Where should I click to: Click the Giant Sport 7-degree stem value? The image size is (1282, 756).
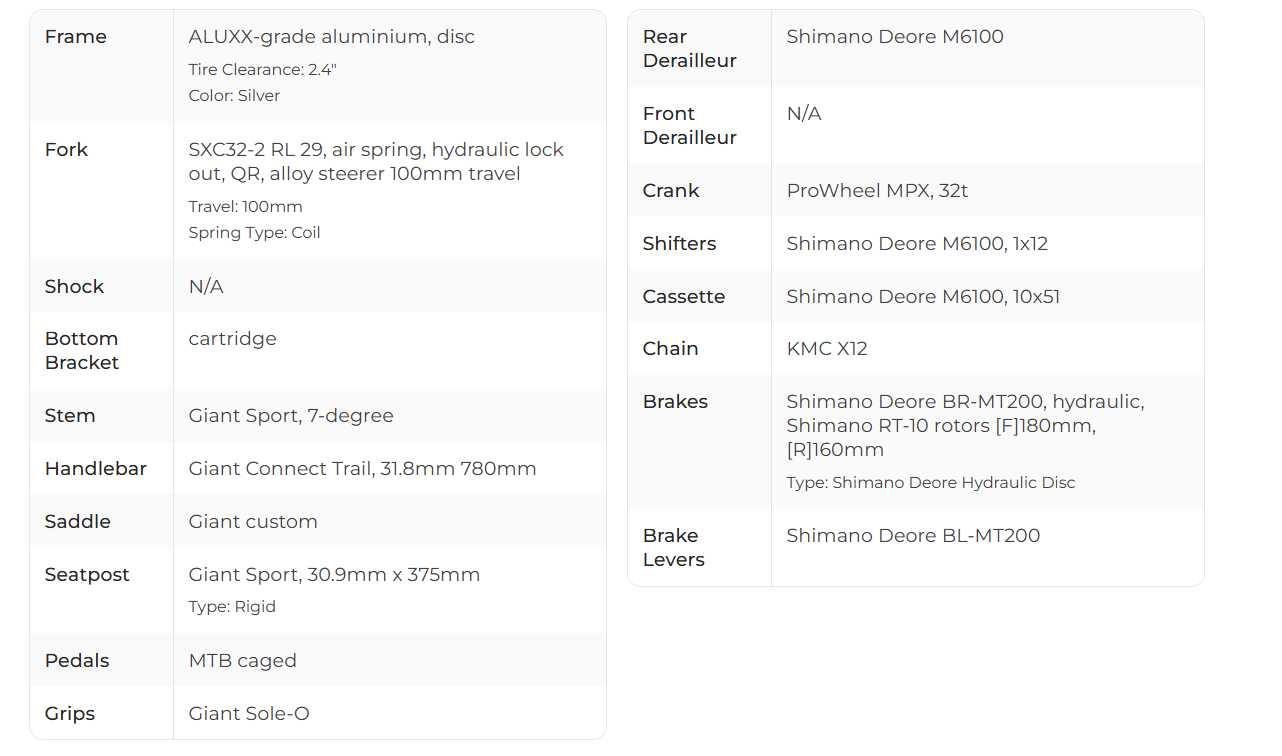[291, 416]
